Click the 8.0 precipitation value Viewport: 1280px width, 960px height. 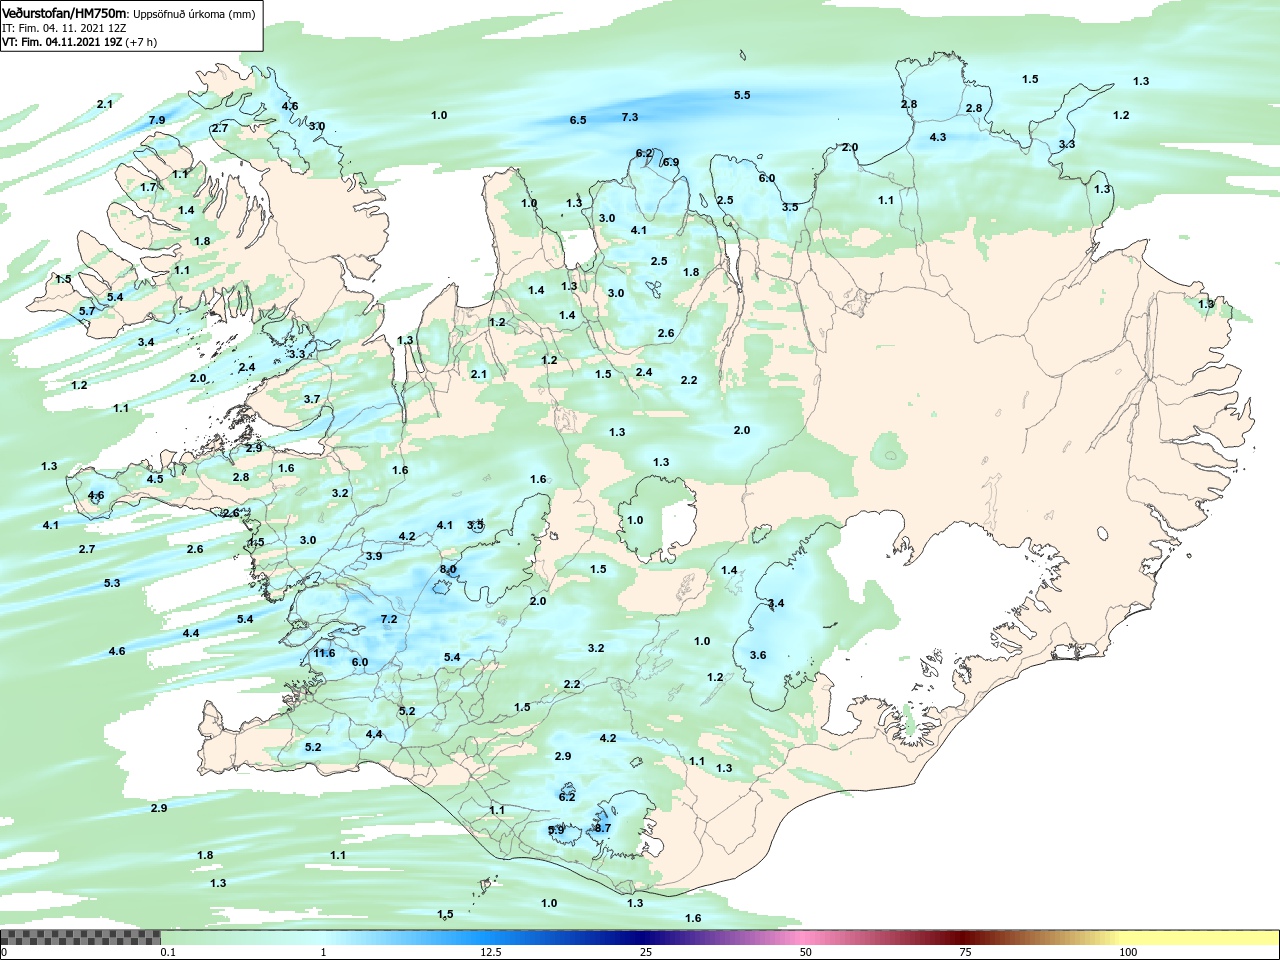[448, 569]
